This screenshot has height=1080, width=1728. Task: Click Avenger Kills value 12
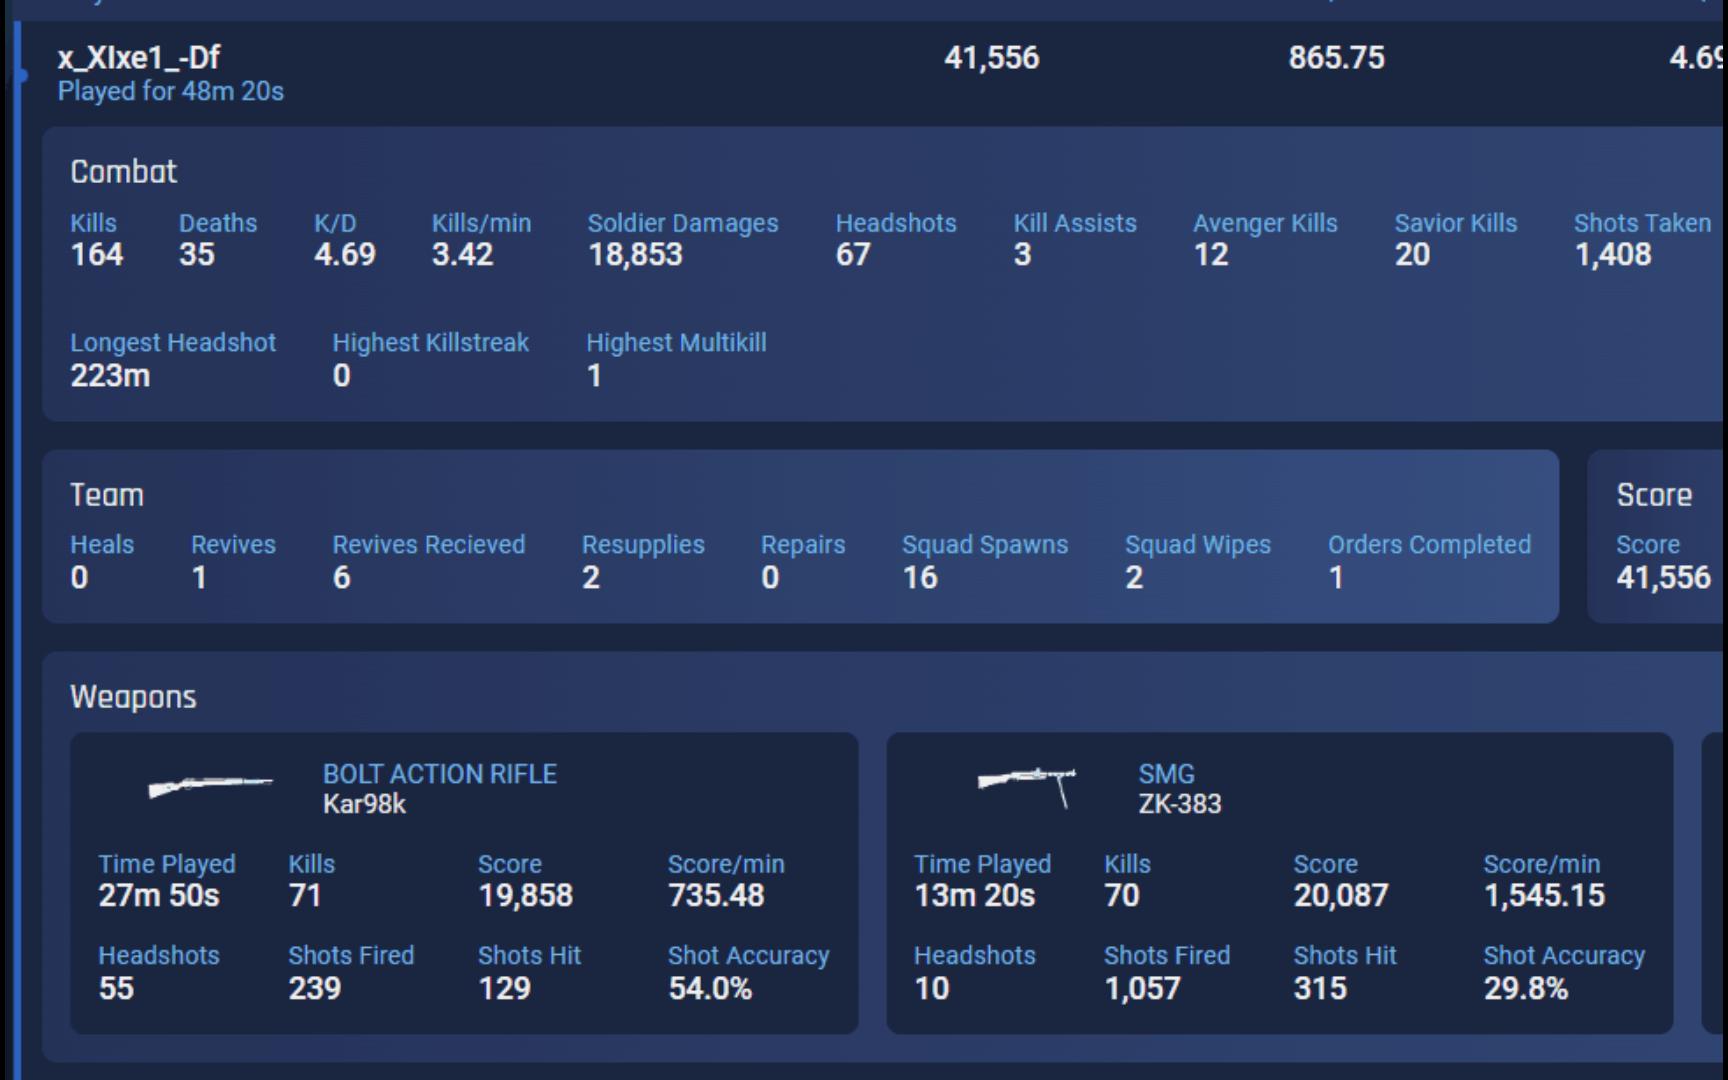click(x=1211, y=254)
